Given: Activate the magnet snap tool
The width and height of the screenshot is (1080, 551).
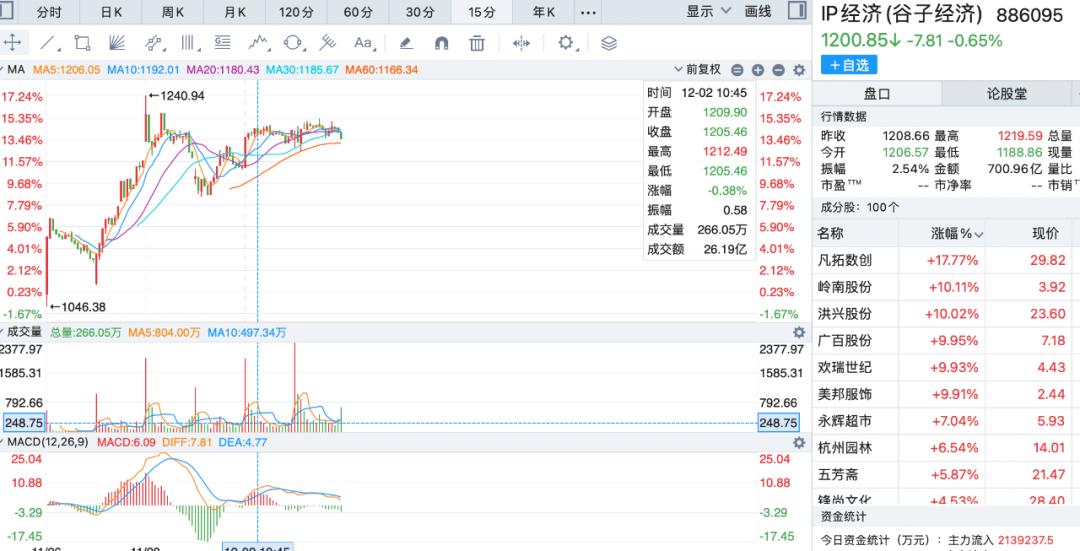Looking at the screenshot, I should pyautogui.click(x=442, y=43).
